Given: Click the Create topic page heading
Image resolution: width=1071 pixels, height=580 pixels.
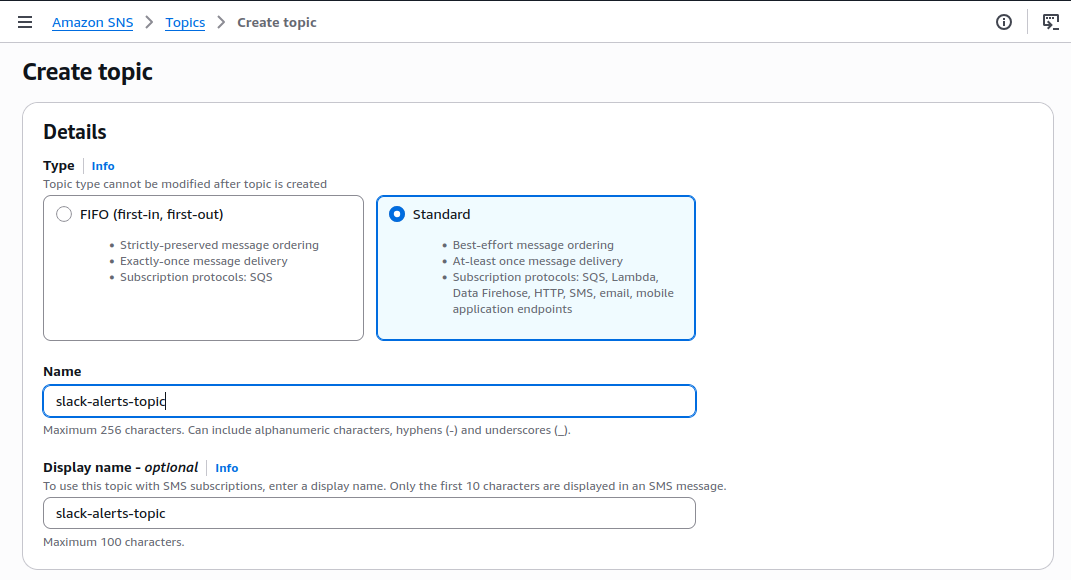Looking at the screenshot, I should (x=87, y=72).
